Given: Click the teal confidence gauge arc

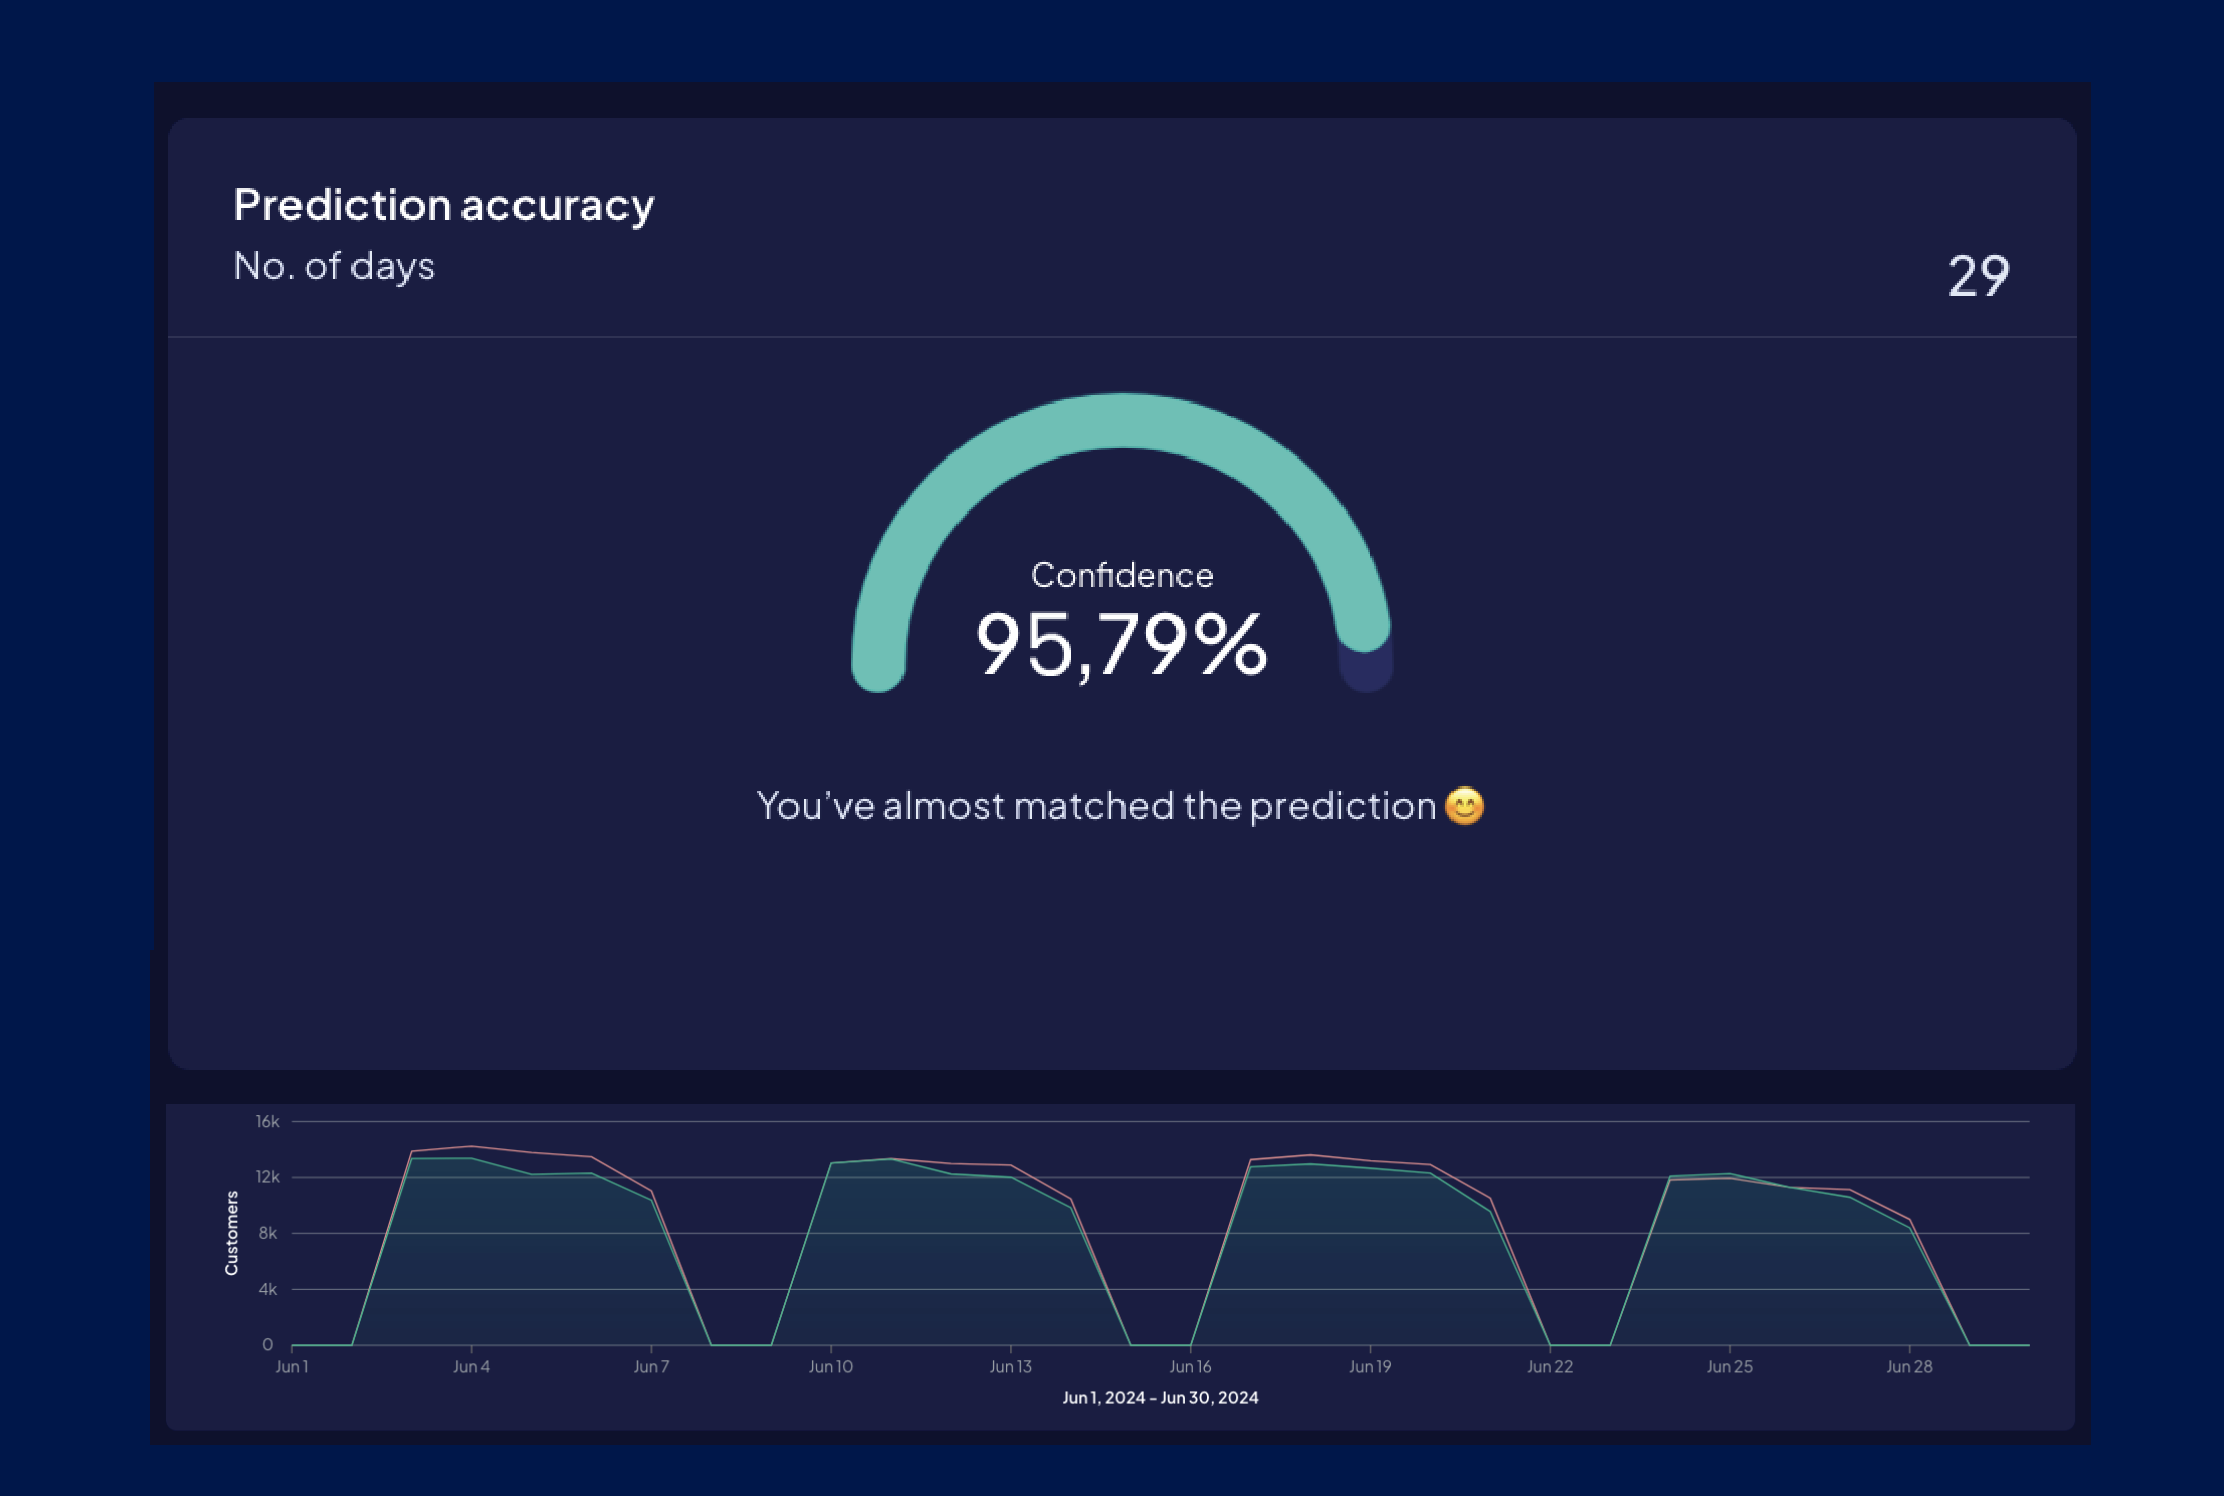Looking at the screenshot, I should tap(1120, 421).
